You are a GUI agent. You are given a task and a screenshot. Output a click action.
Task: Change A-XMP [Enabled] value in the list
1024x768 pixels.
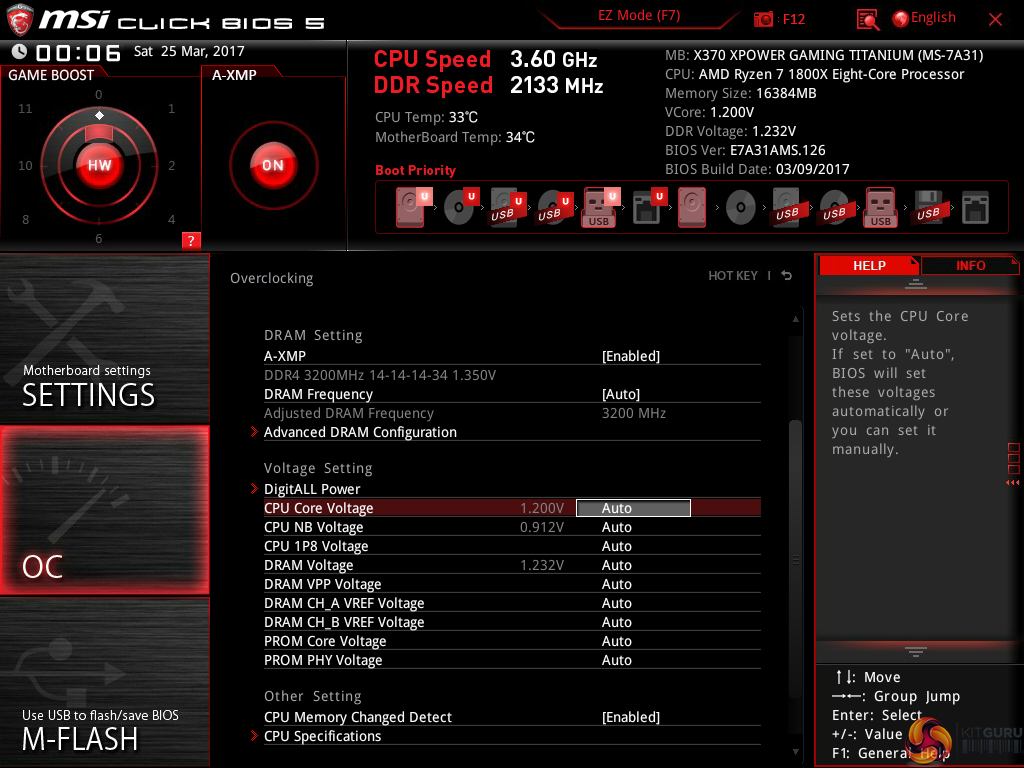coord(630,356)
